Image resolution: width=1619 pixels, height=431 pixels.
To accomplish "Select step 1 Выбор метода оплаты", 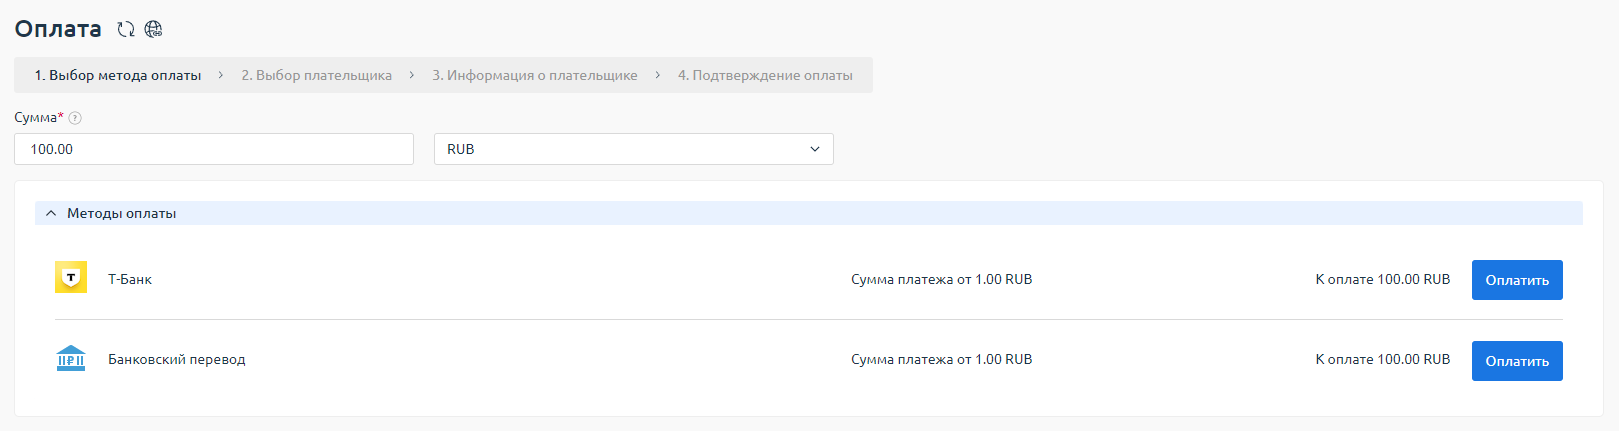I will 118,75.
